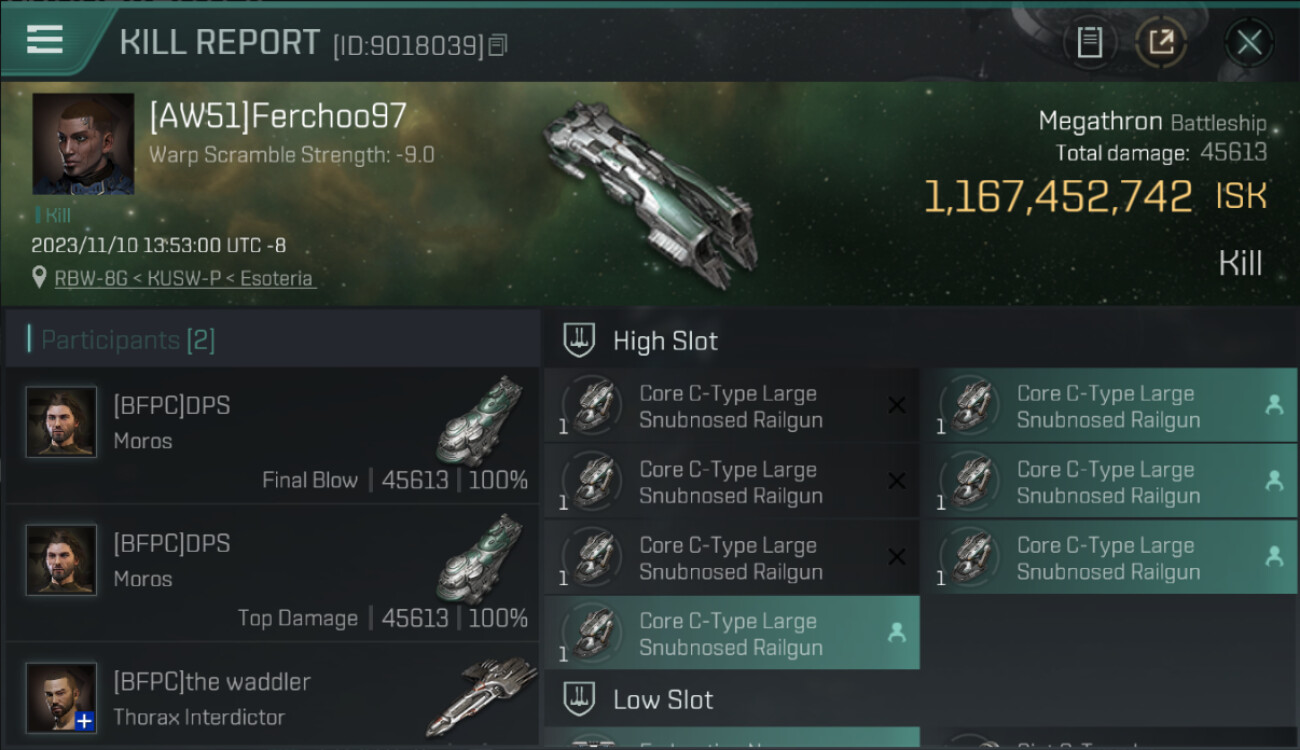The image size is (1300, 750).
Task: Click the waddler portrait plus badge
Action: click(x=85, y=721)
